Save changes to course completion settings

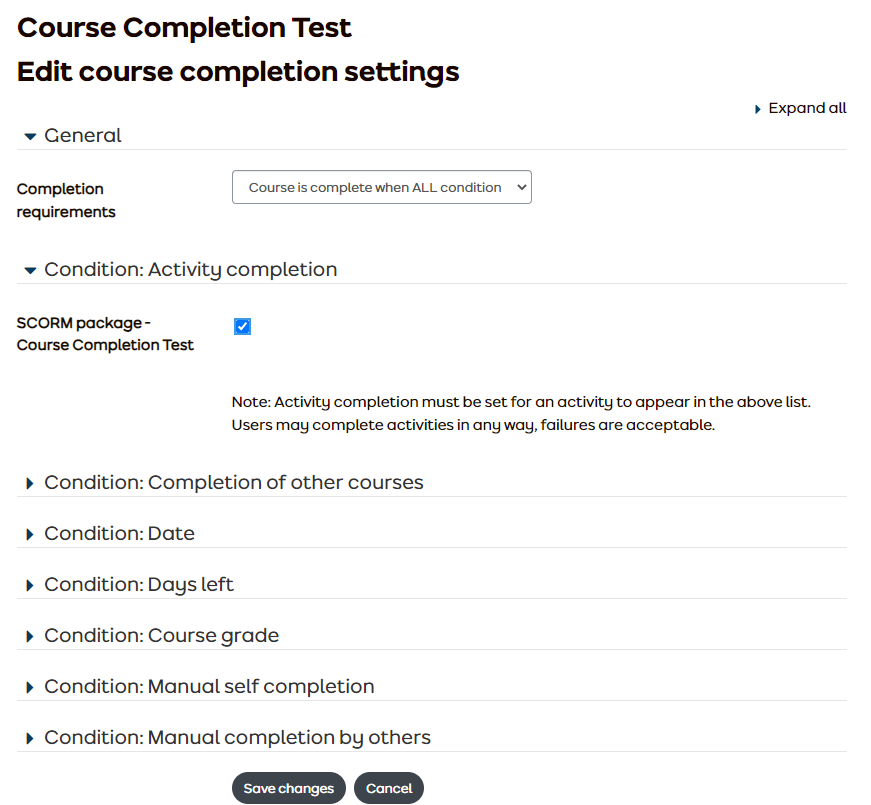click(288, 788)
